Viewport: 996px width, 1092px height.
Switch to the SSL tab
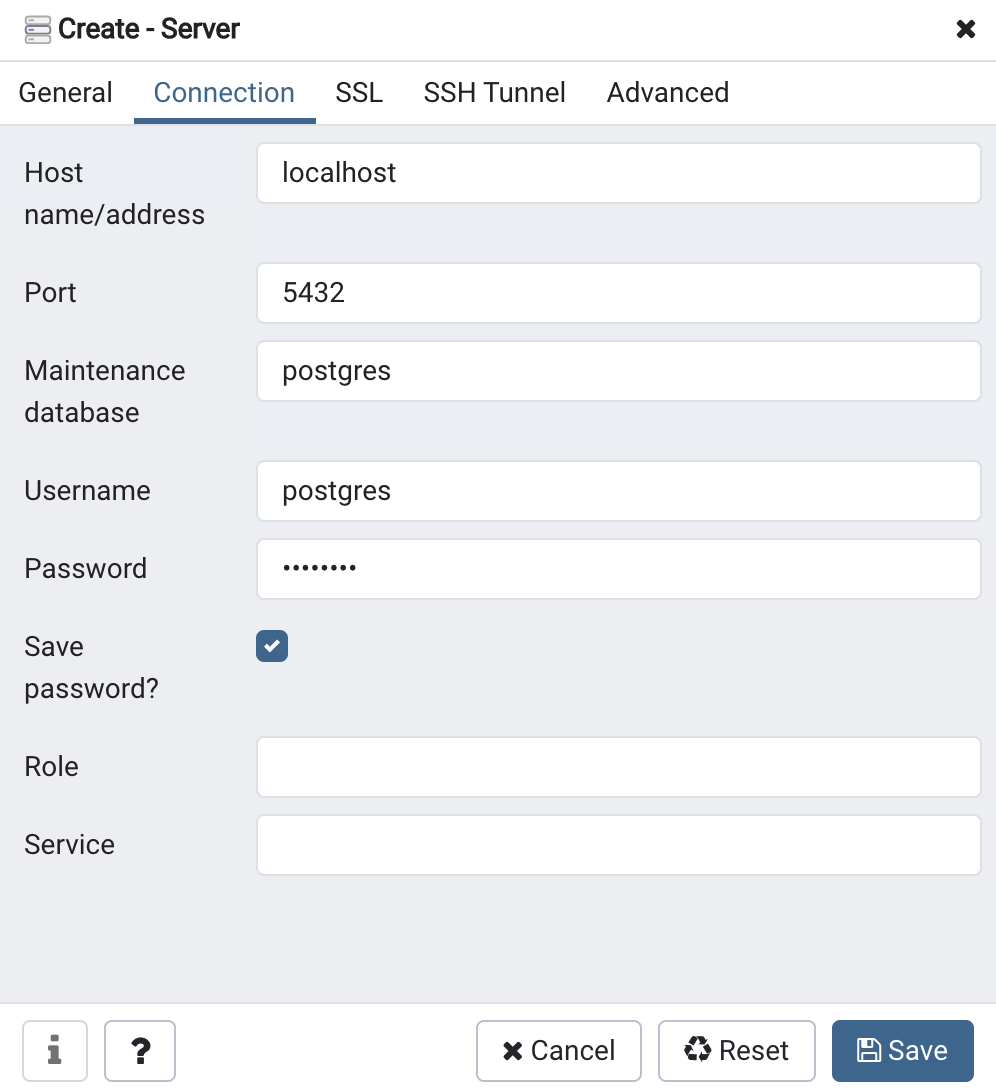tap(358, 92)
